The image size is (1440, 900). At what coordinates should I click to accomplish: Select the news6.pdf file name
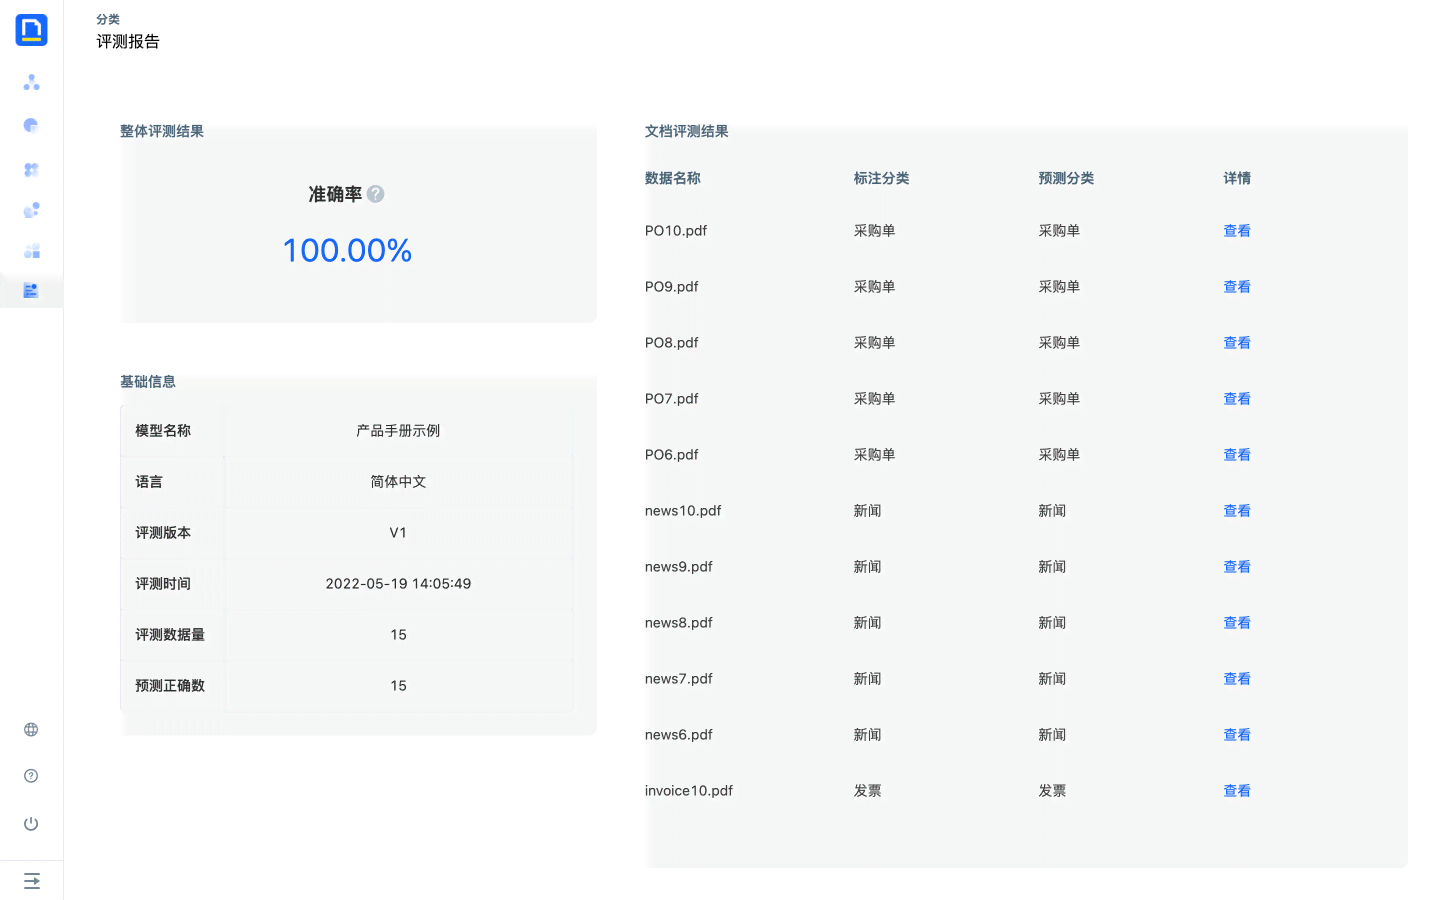(x=679, y=735)
